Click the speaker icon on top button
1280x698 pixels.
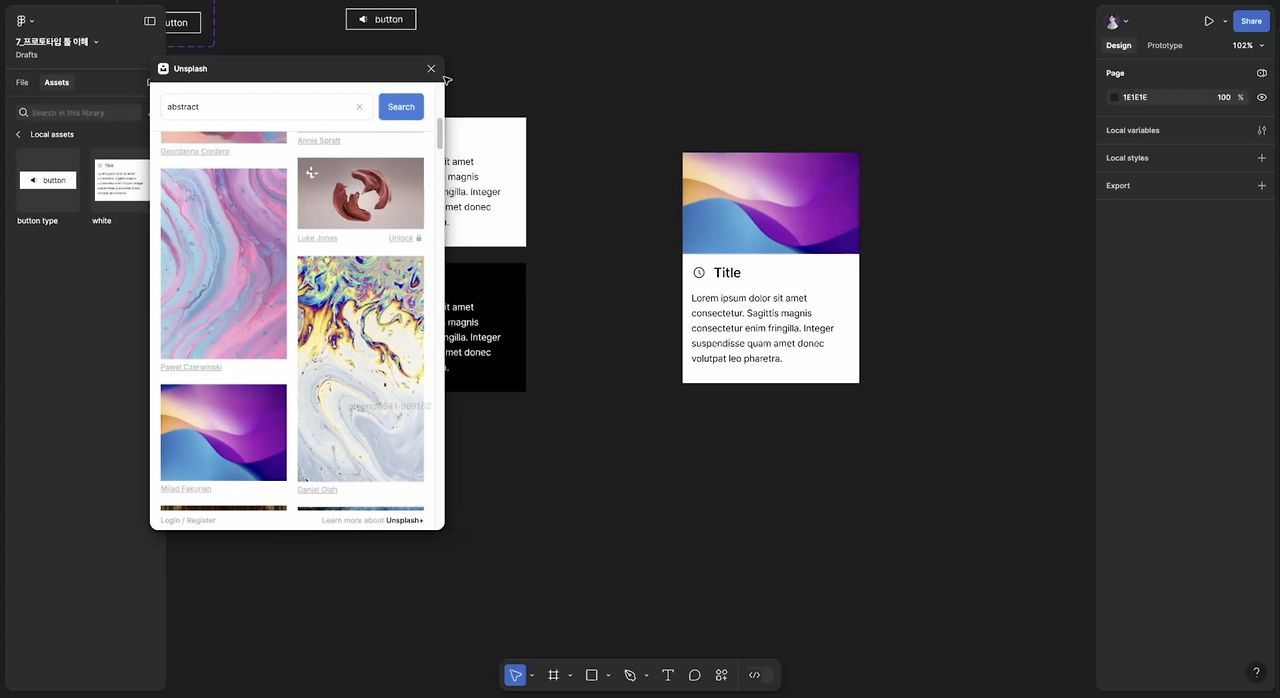click(363, 19)
